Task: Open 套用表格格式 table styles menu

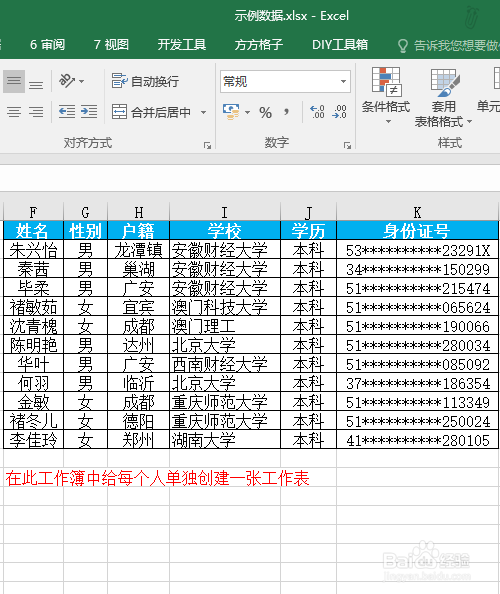Action: pyautogui.click(x=443, y=98)
